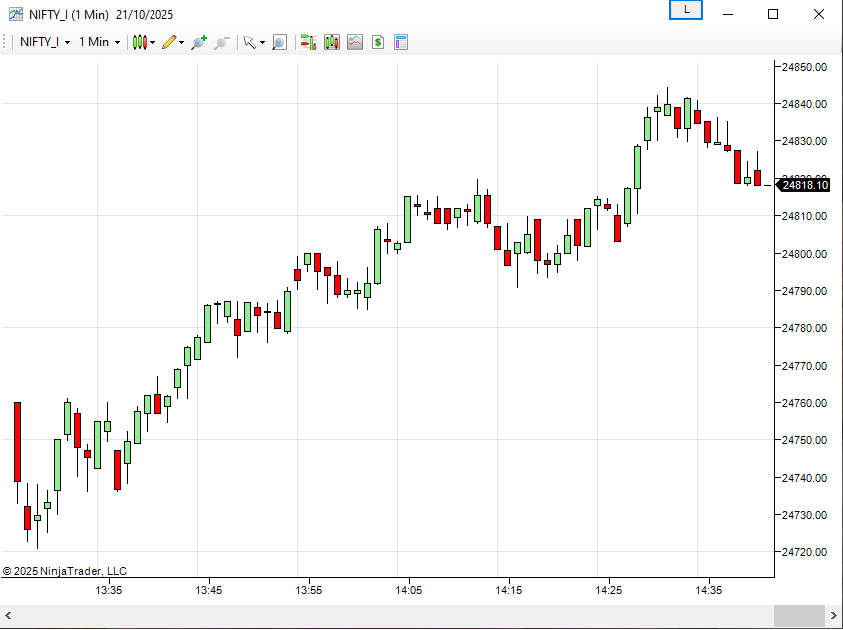Click the zoom in icon

[x=199, y=42]
